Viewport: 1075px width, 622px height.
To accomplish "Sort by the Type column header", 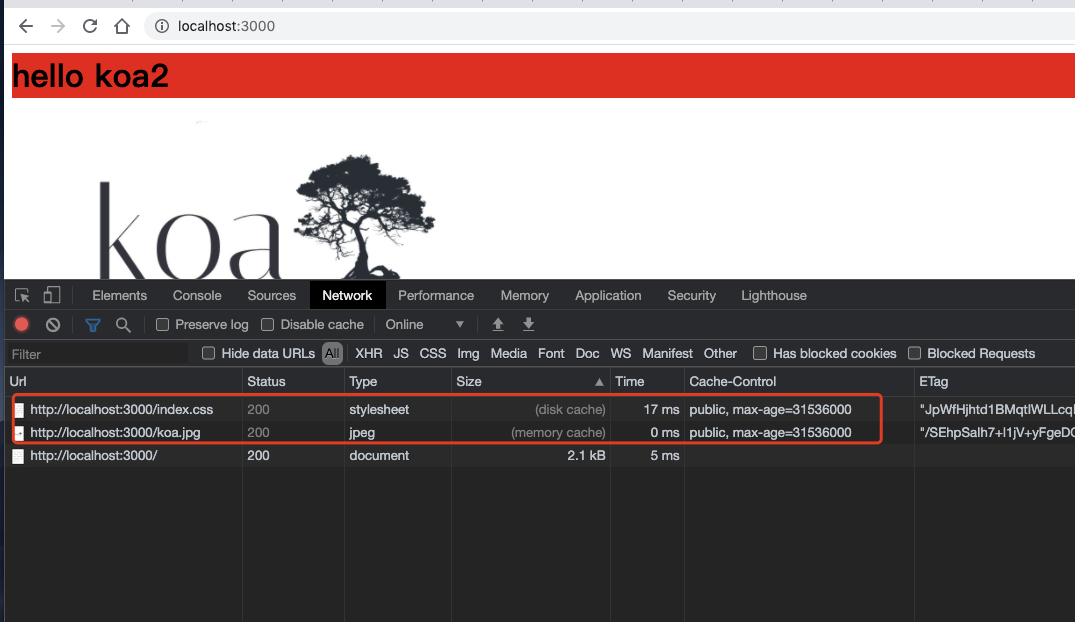I will click(x=398, y=381).
